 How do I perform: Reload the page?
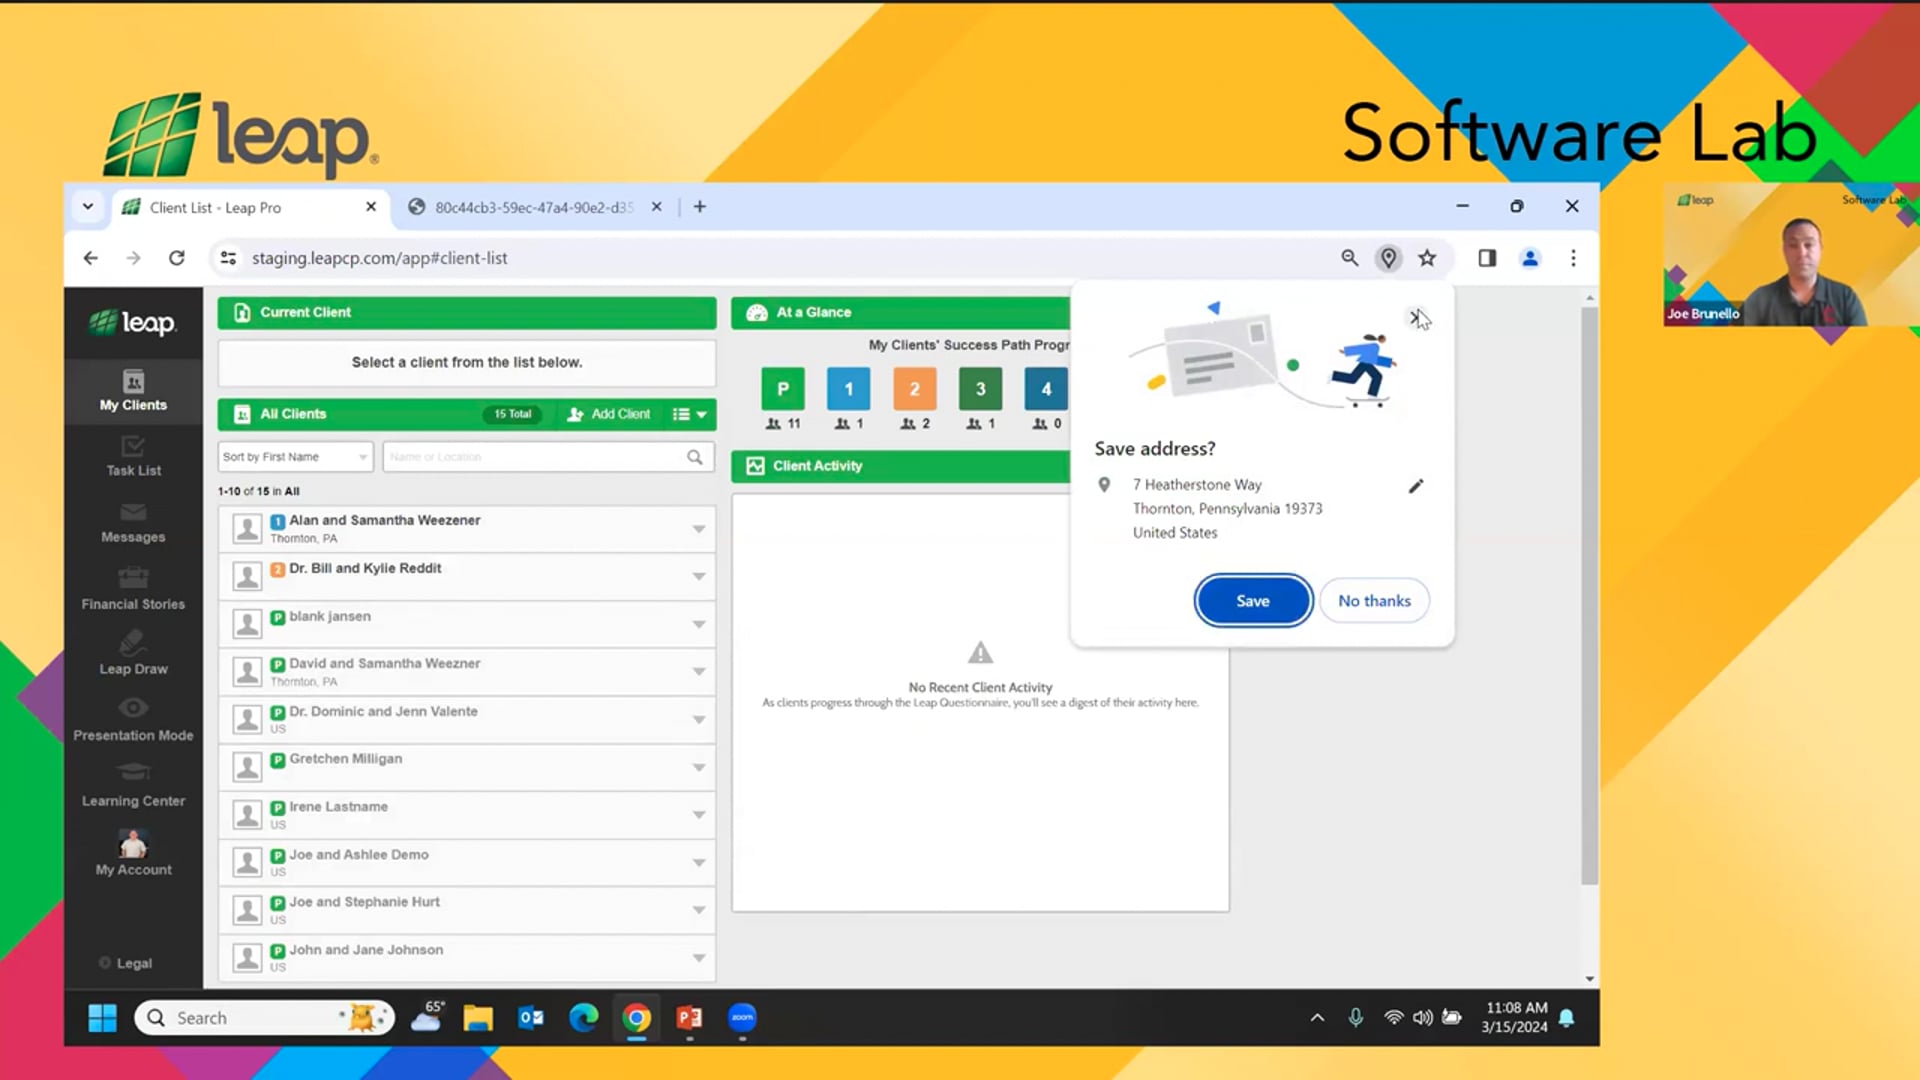pos(177,258)
